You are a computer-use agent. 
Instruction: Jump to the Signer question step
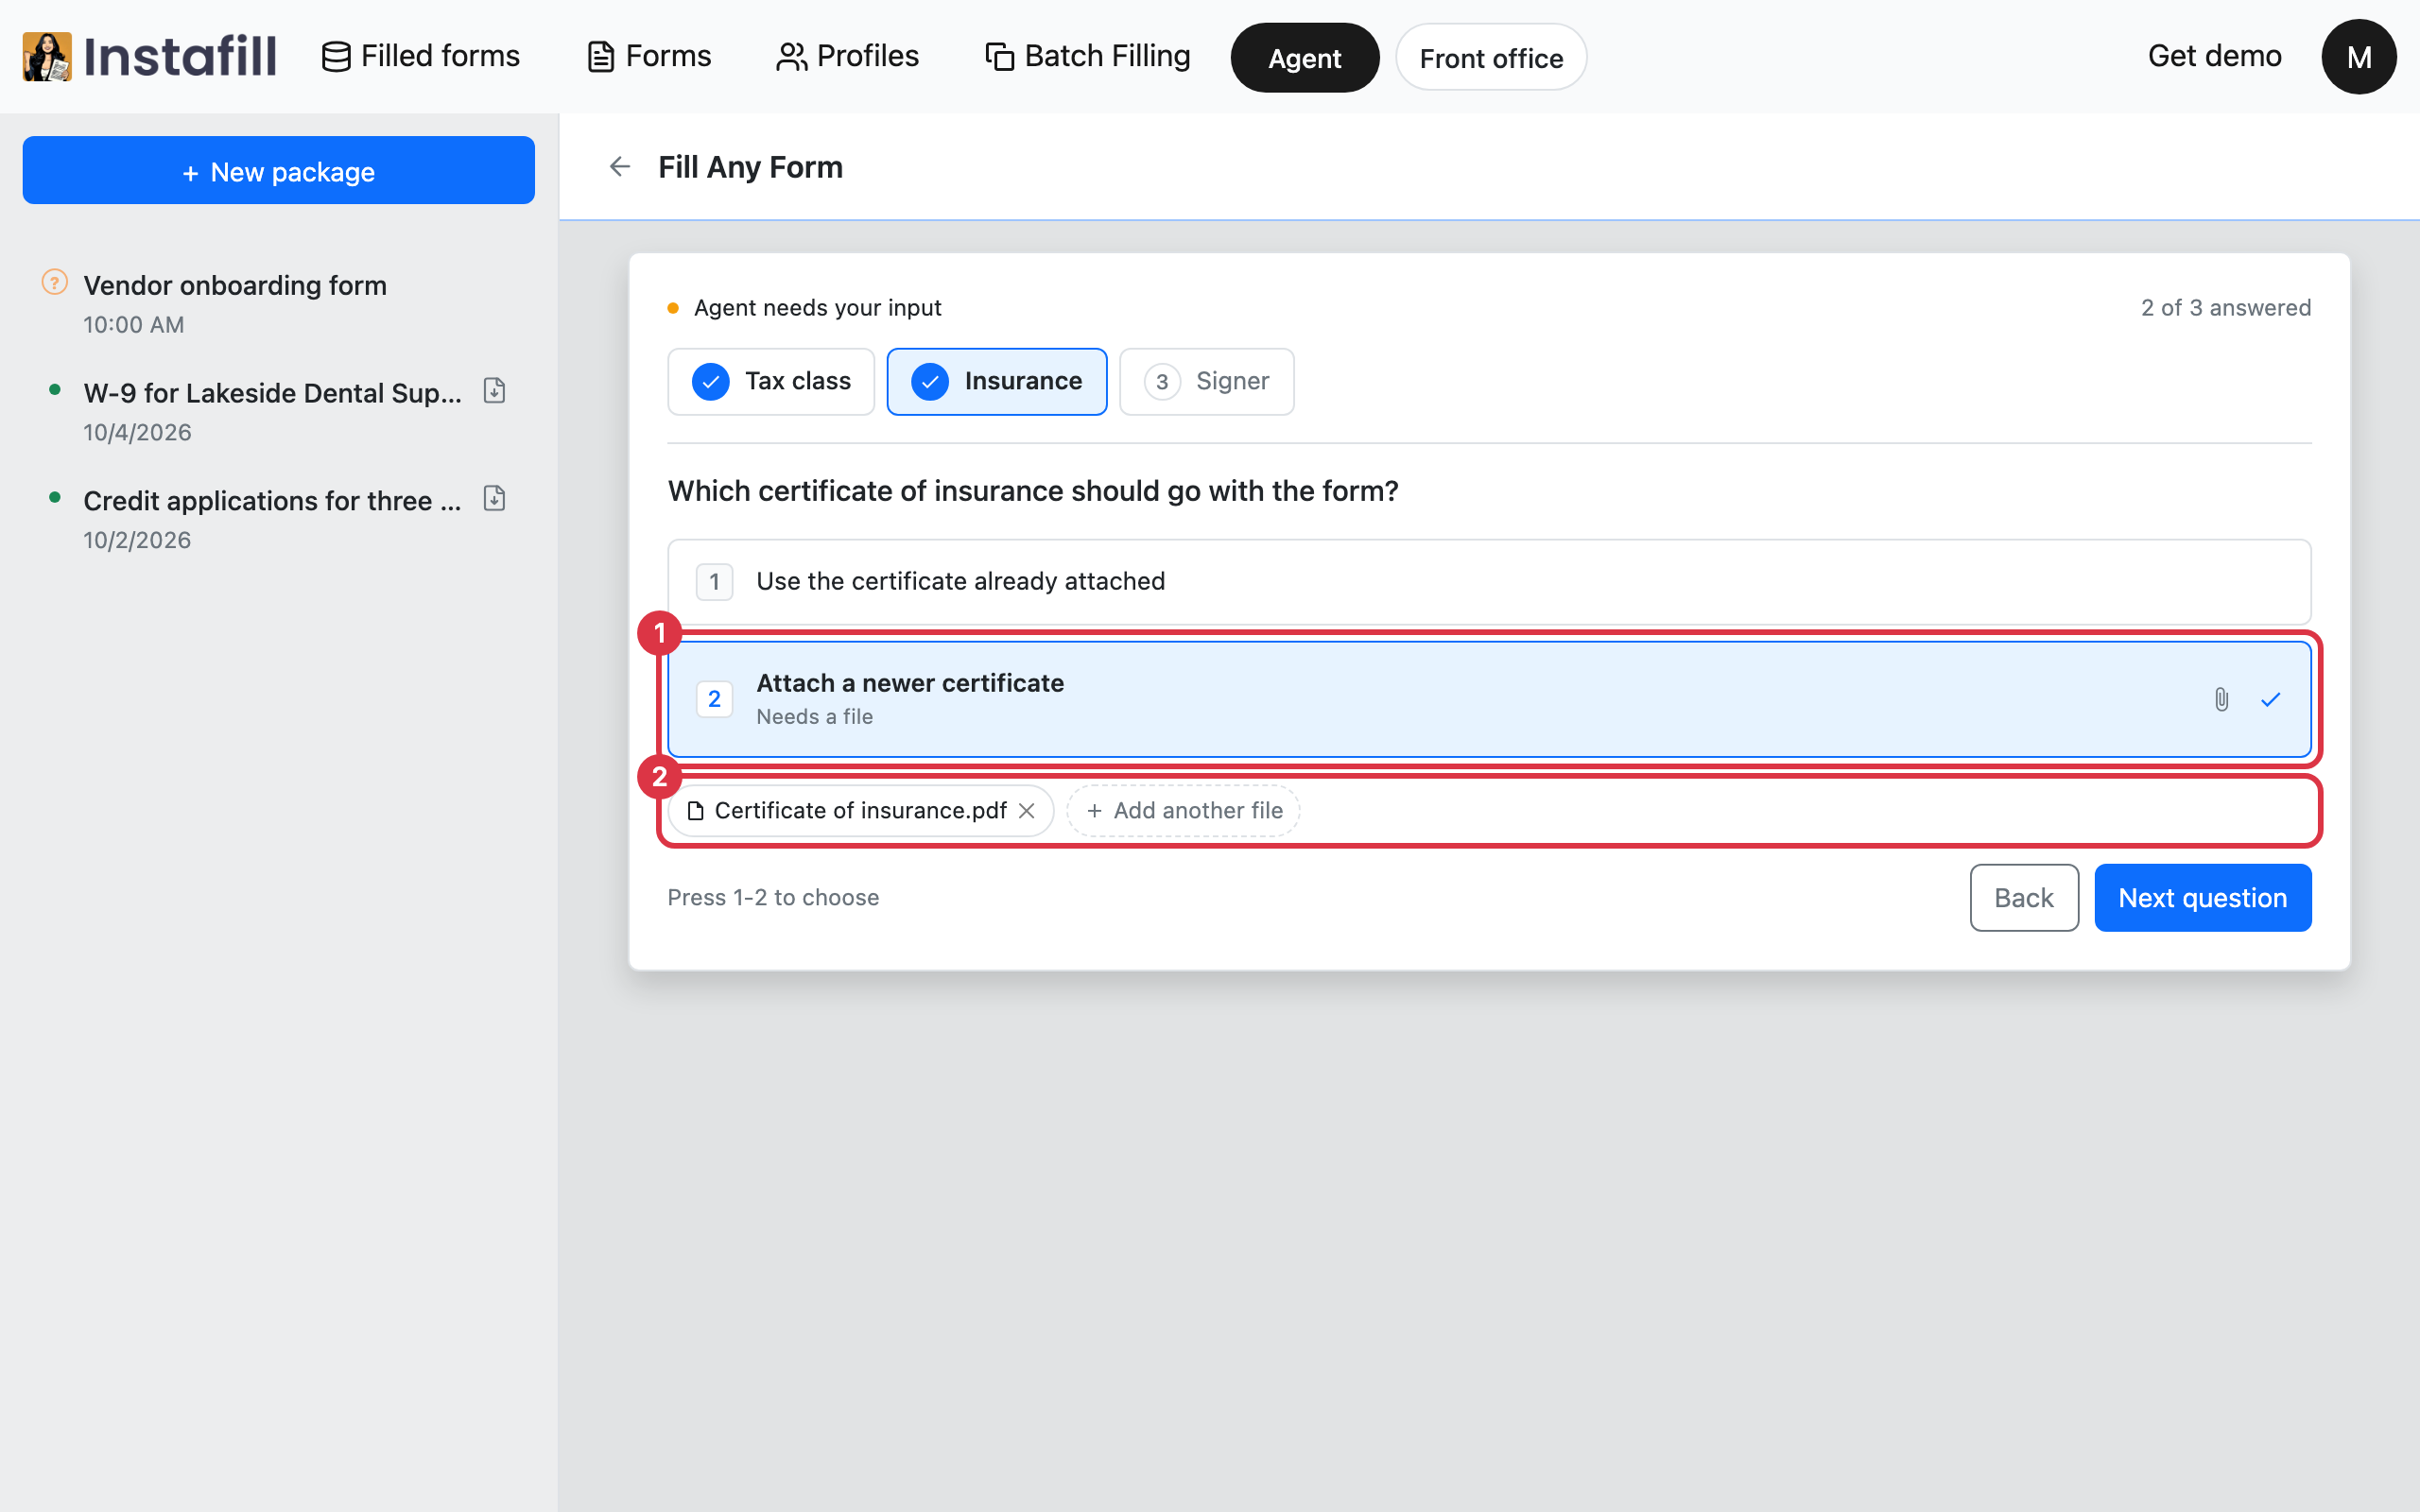[1206, 381]
